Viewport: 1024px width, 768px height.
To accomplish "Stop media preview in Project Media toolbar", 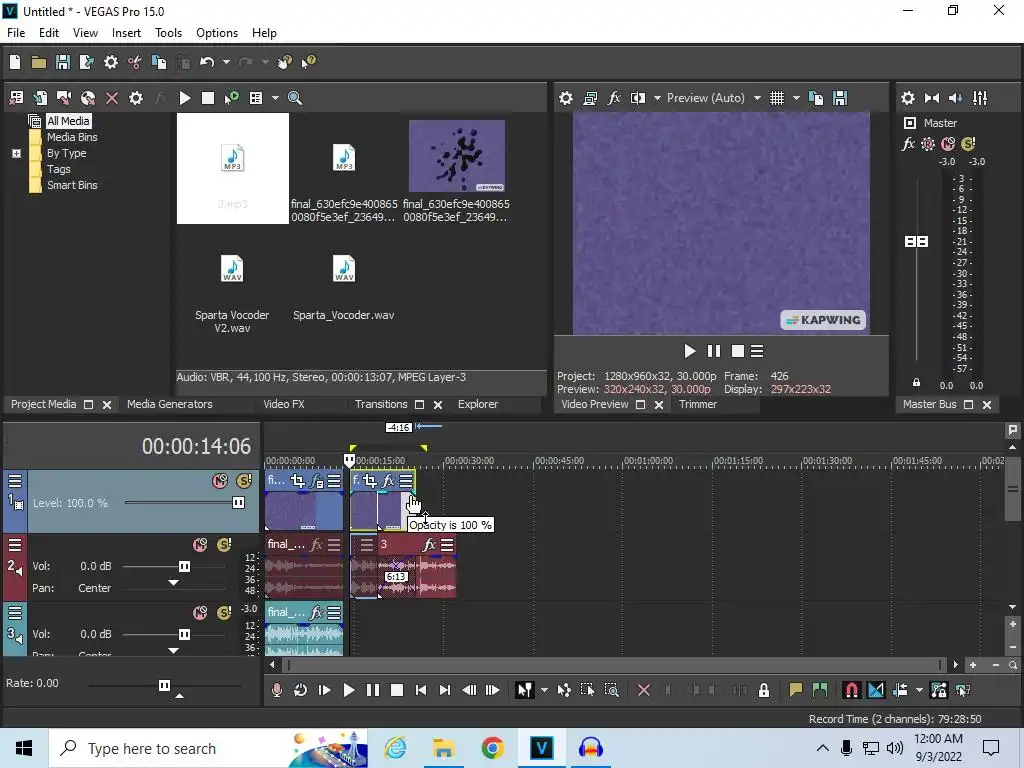I will [x=208, y=98].
